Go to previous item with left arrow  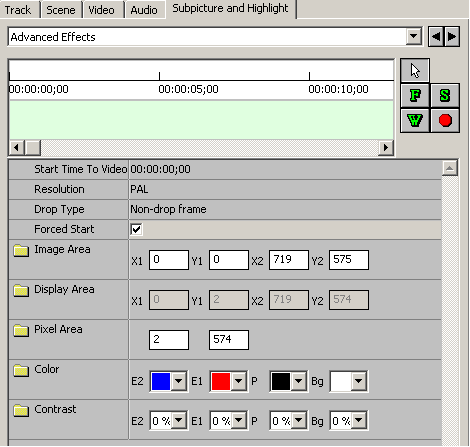pyautogui.click(x=436, y=36)
